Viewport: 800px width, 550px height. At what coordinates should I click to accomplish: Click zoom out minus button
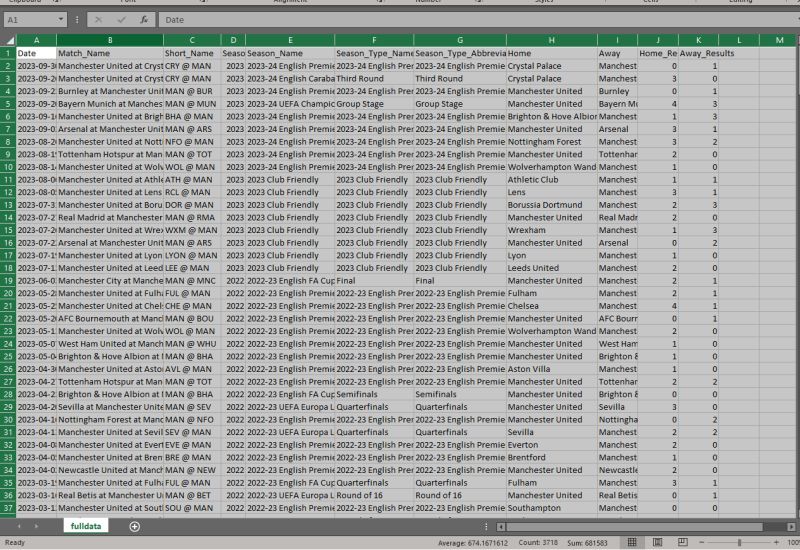click(702, 542)
